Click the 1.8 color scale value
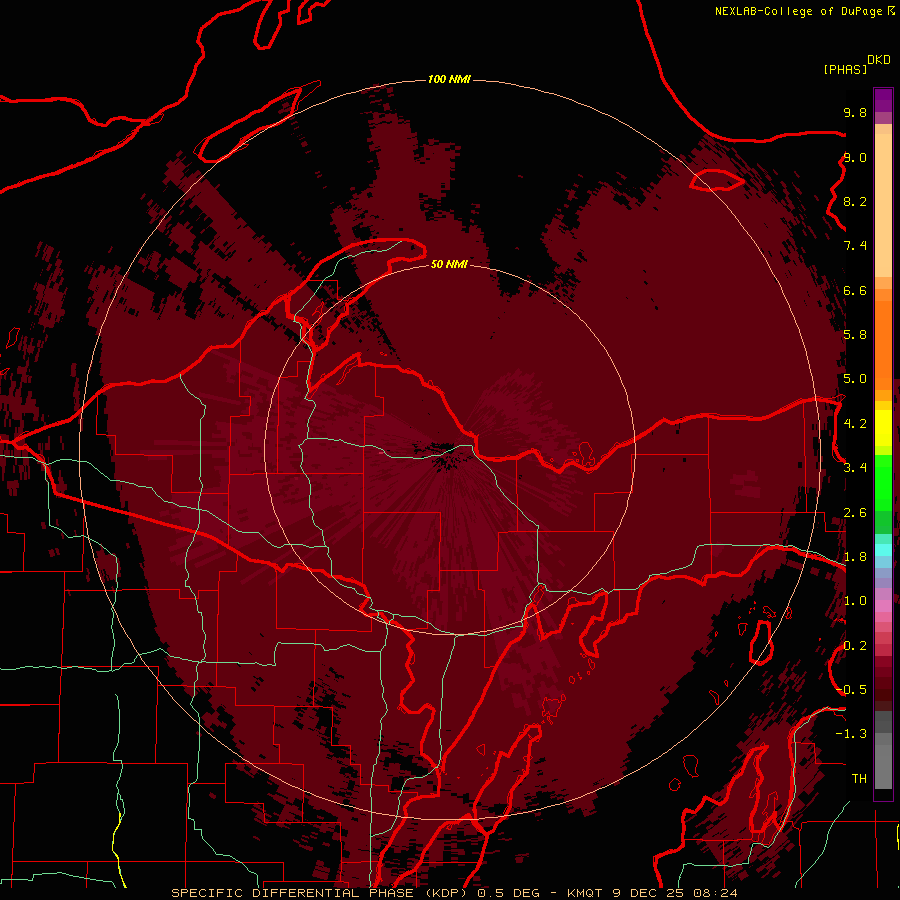The height and width of the screenshot is (900, 900). [x=855, y=557]
